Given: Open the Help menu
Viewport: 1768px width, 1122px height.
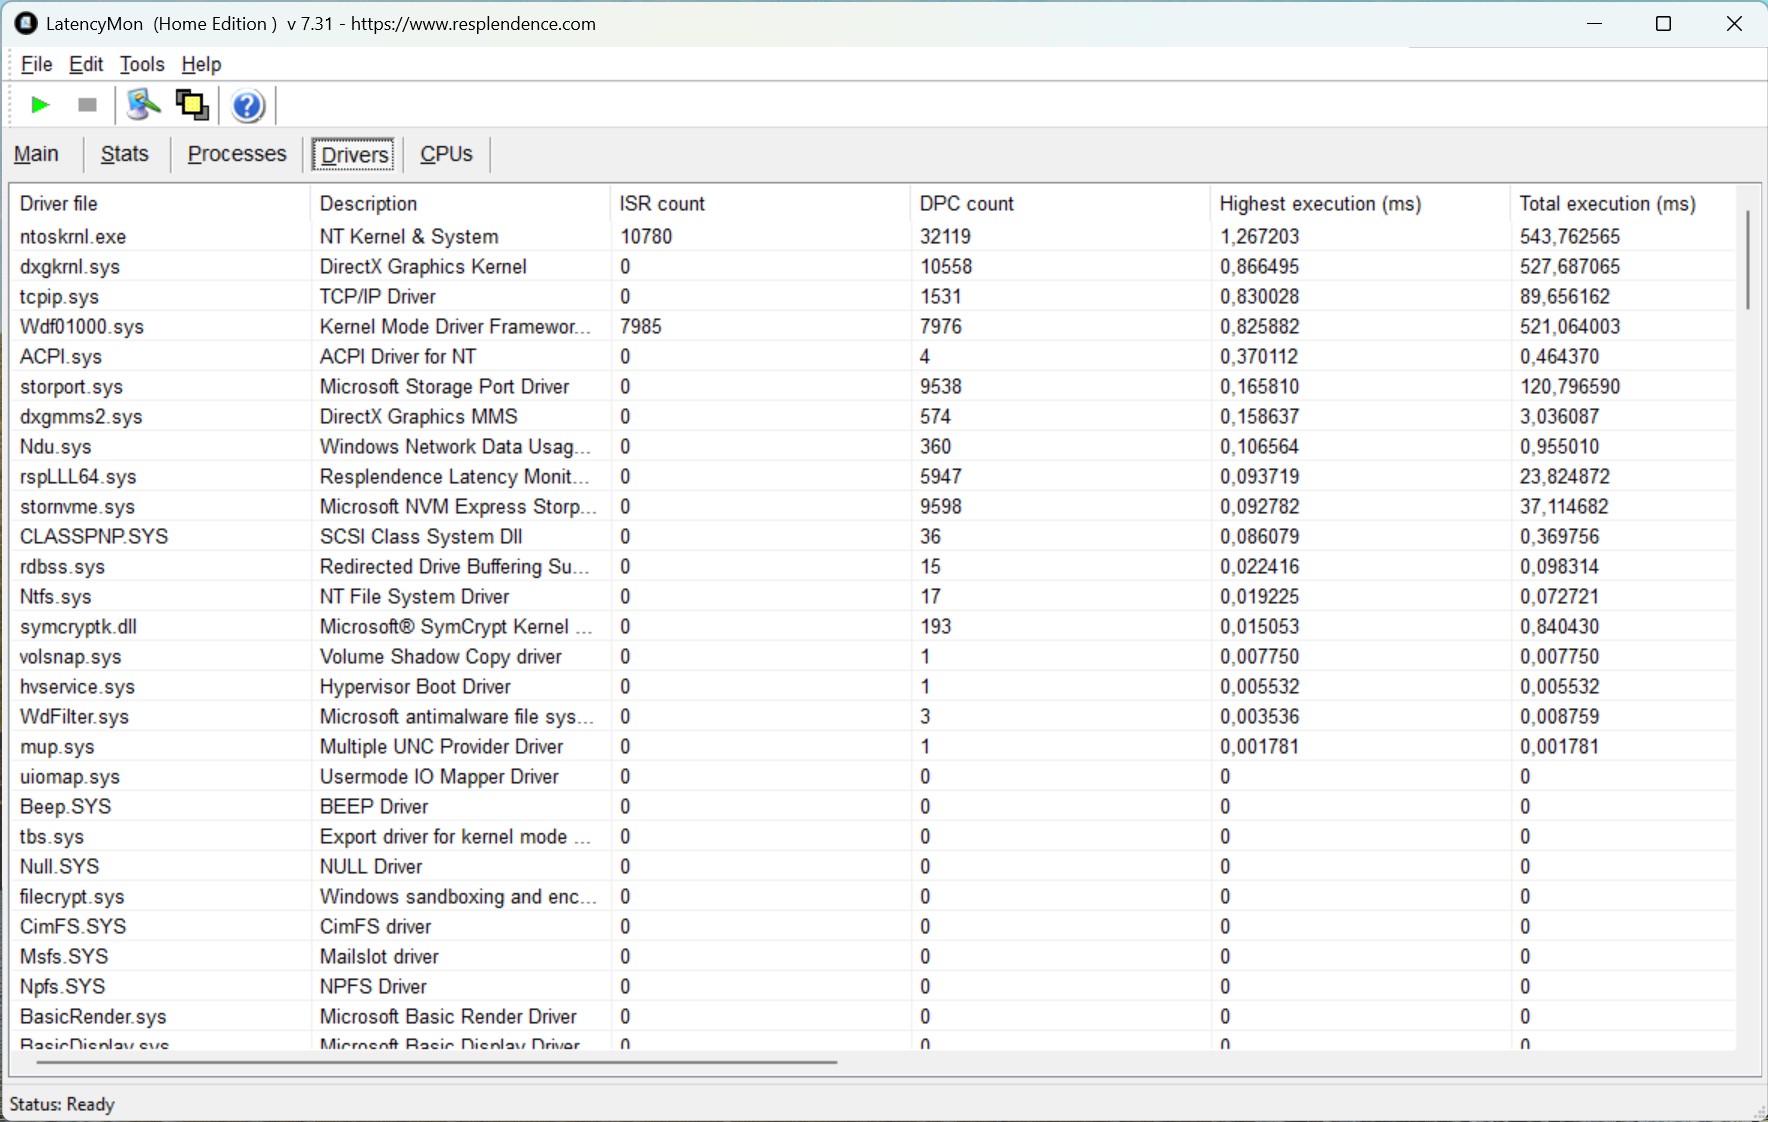Looking at the screenshot, I should click(201, 64).
